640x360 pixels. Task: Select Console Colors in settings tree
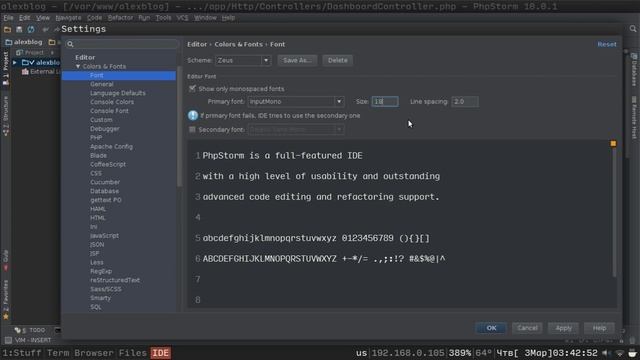click(x=112, y=102)
